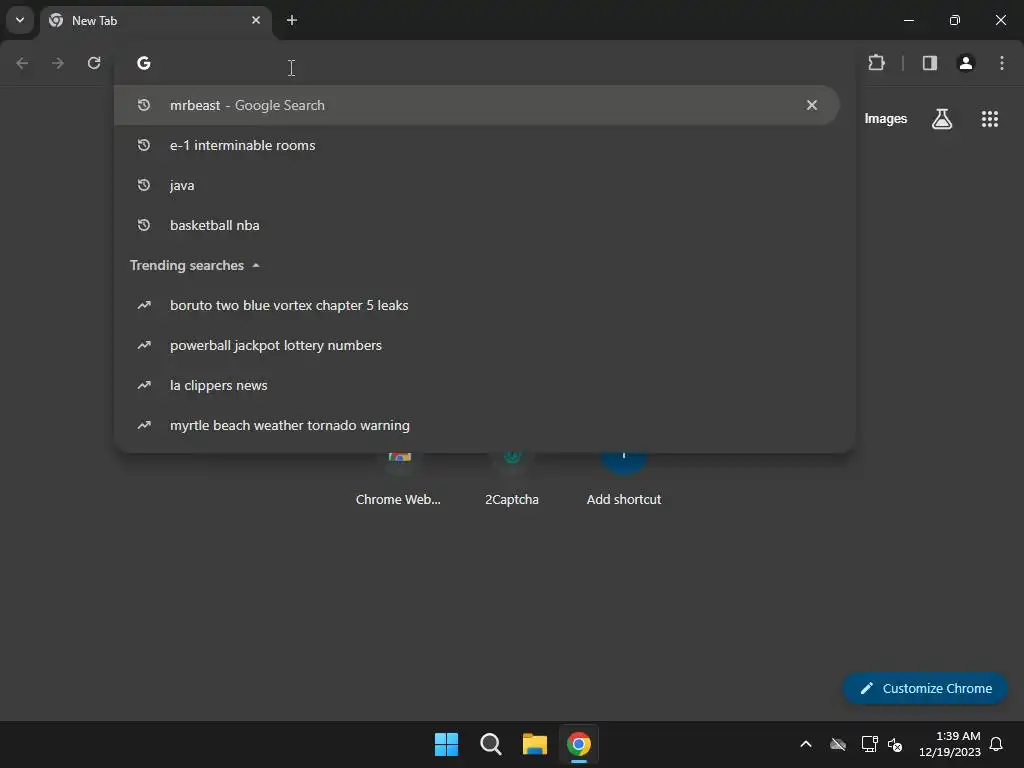
Task: Remove the mrbeast suggestion with X
Action: coord(812,105)
